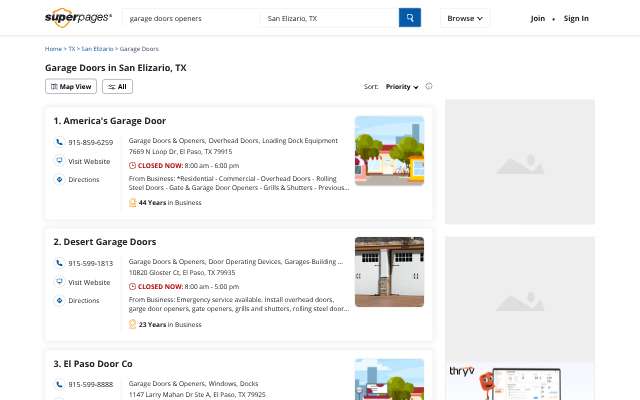Click the 23 Years in Business badge icon
The height and width of the screenshot is (400, 640).
pos(132,324)
